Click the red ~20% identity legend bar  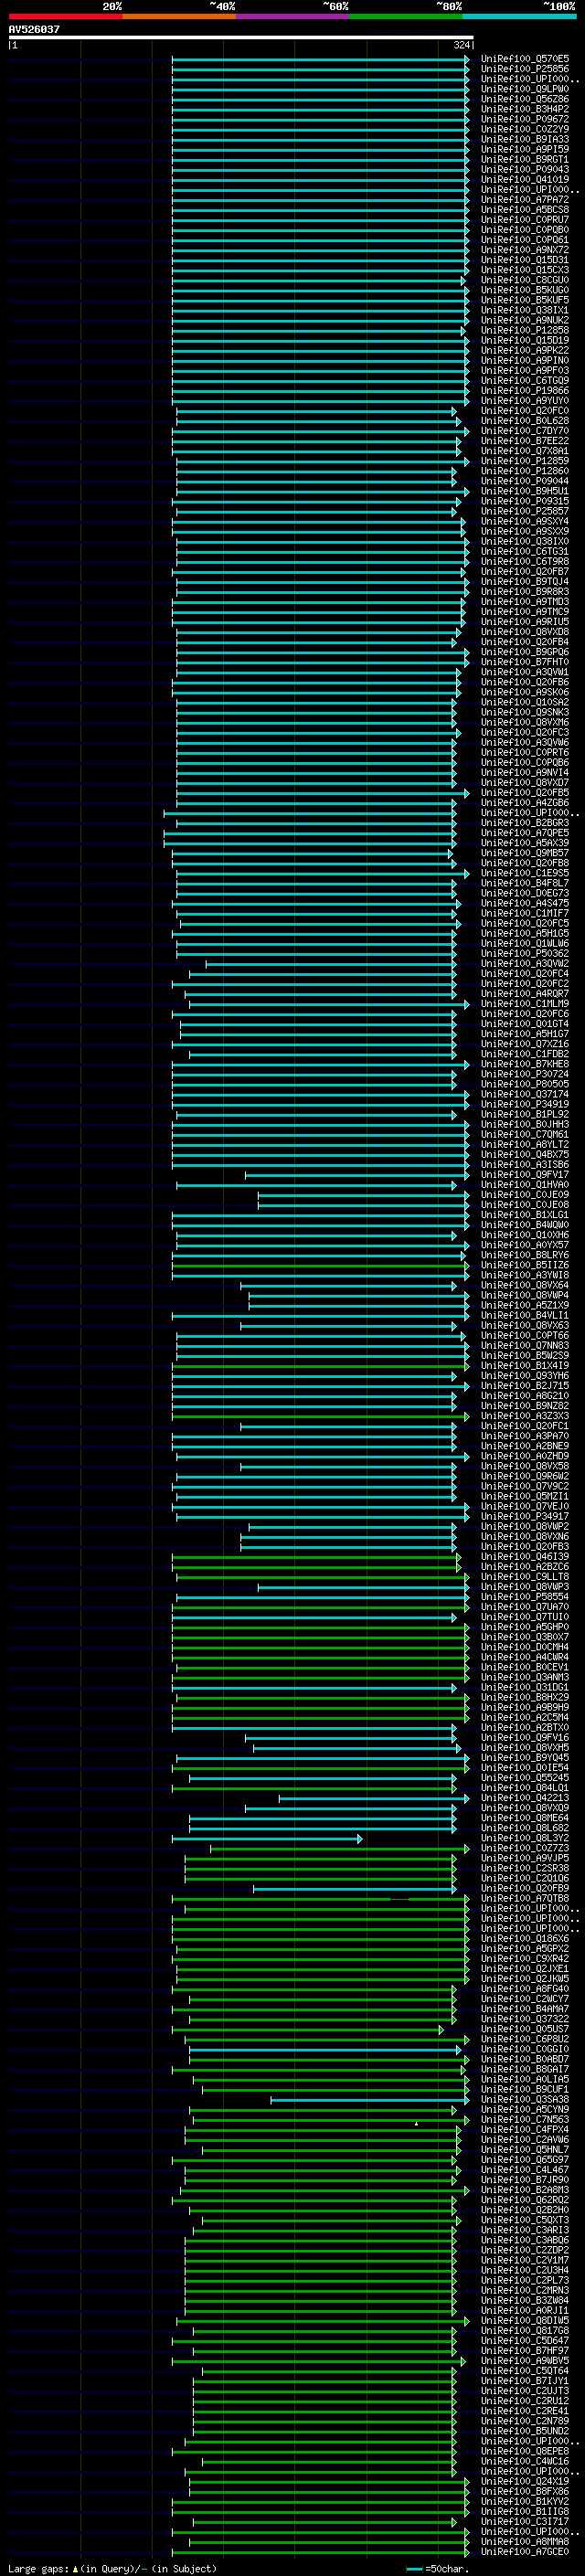[x=65, y=16]
